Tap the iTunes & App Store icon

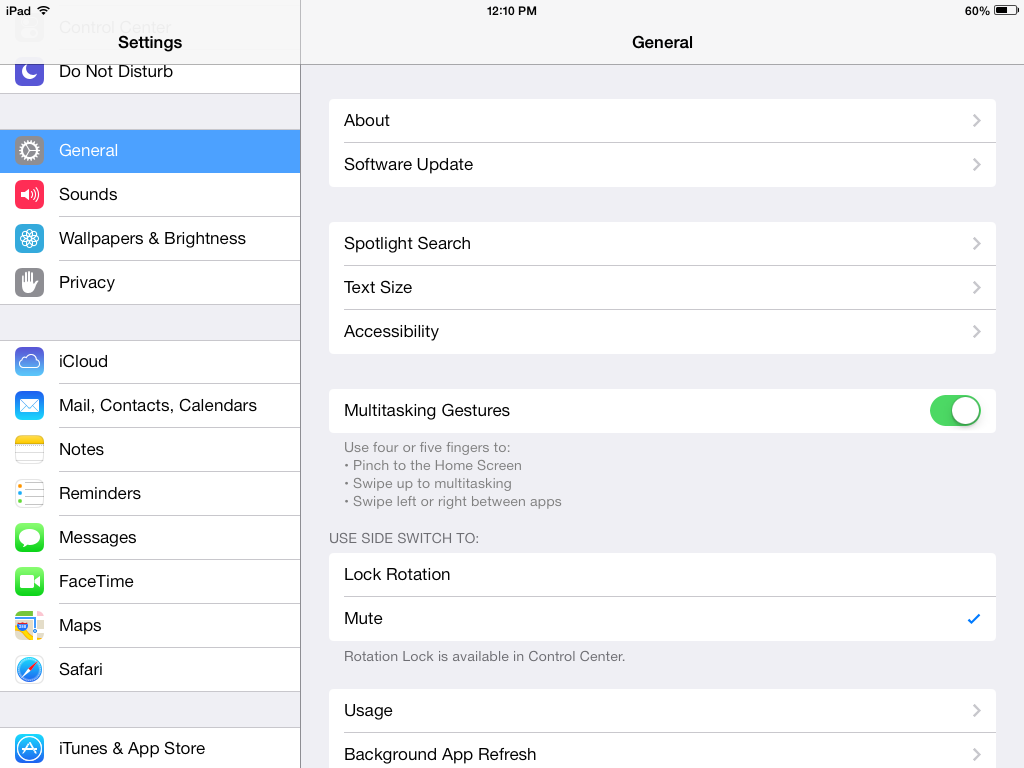[29, 748]
